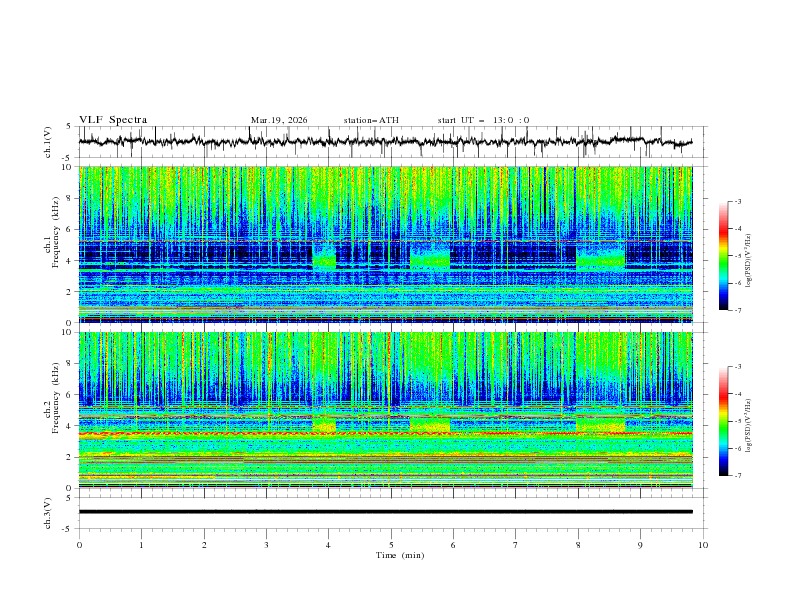Click the ch.2 "Frequency (kHz)" axis label
Viewport: 792px width, 612px height.
coord(56,398)
